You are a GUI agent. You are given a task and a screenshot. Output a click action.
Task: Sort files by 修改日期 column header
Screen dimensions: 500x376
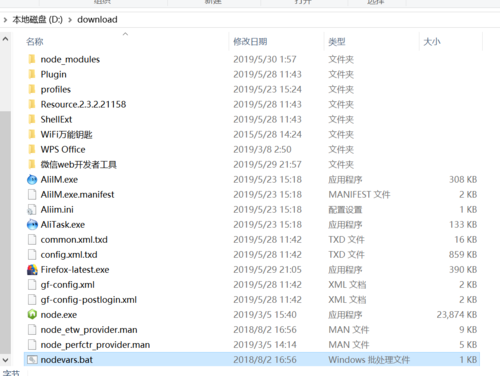pyautogui.click(x=250, y=42)
